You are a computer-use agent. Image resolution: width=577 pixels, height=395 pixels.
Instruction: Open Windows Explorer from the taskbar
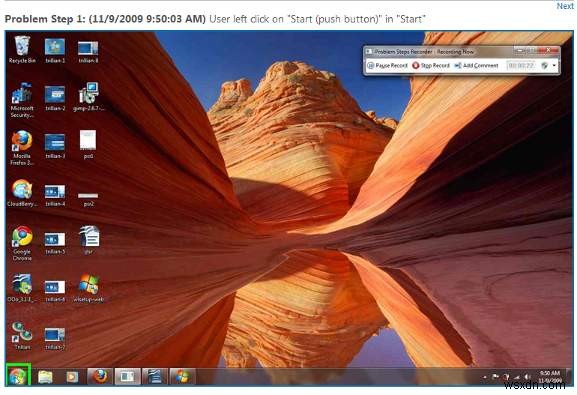[45, 377]
